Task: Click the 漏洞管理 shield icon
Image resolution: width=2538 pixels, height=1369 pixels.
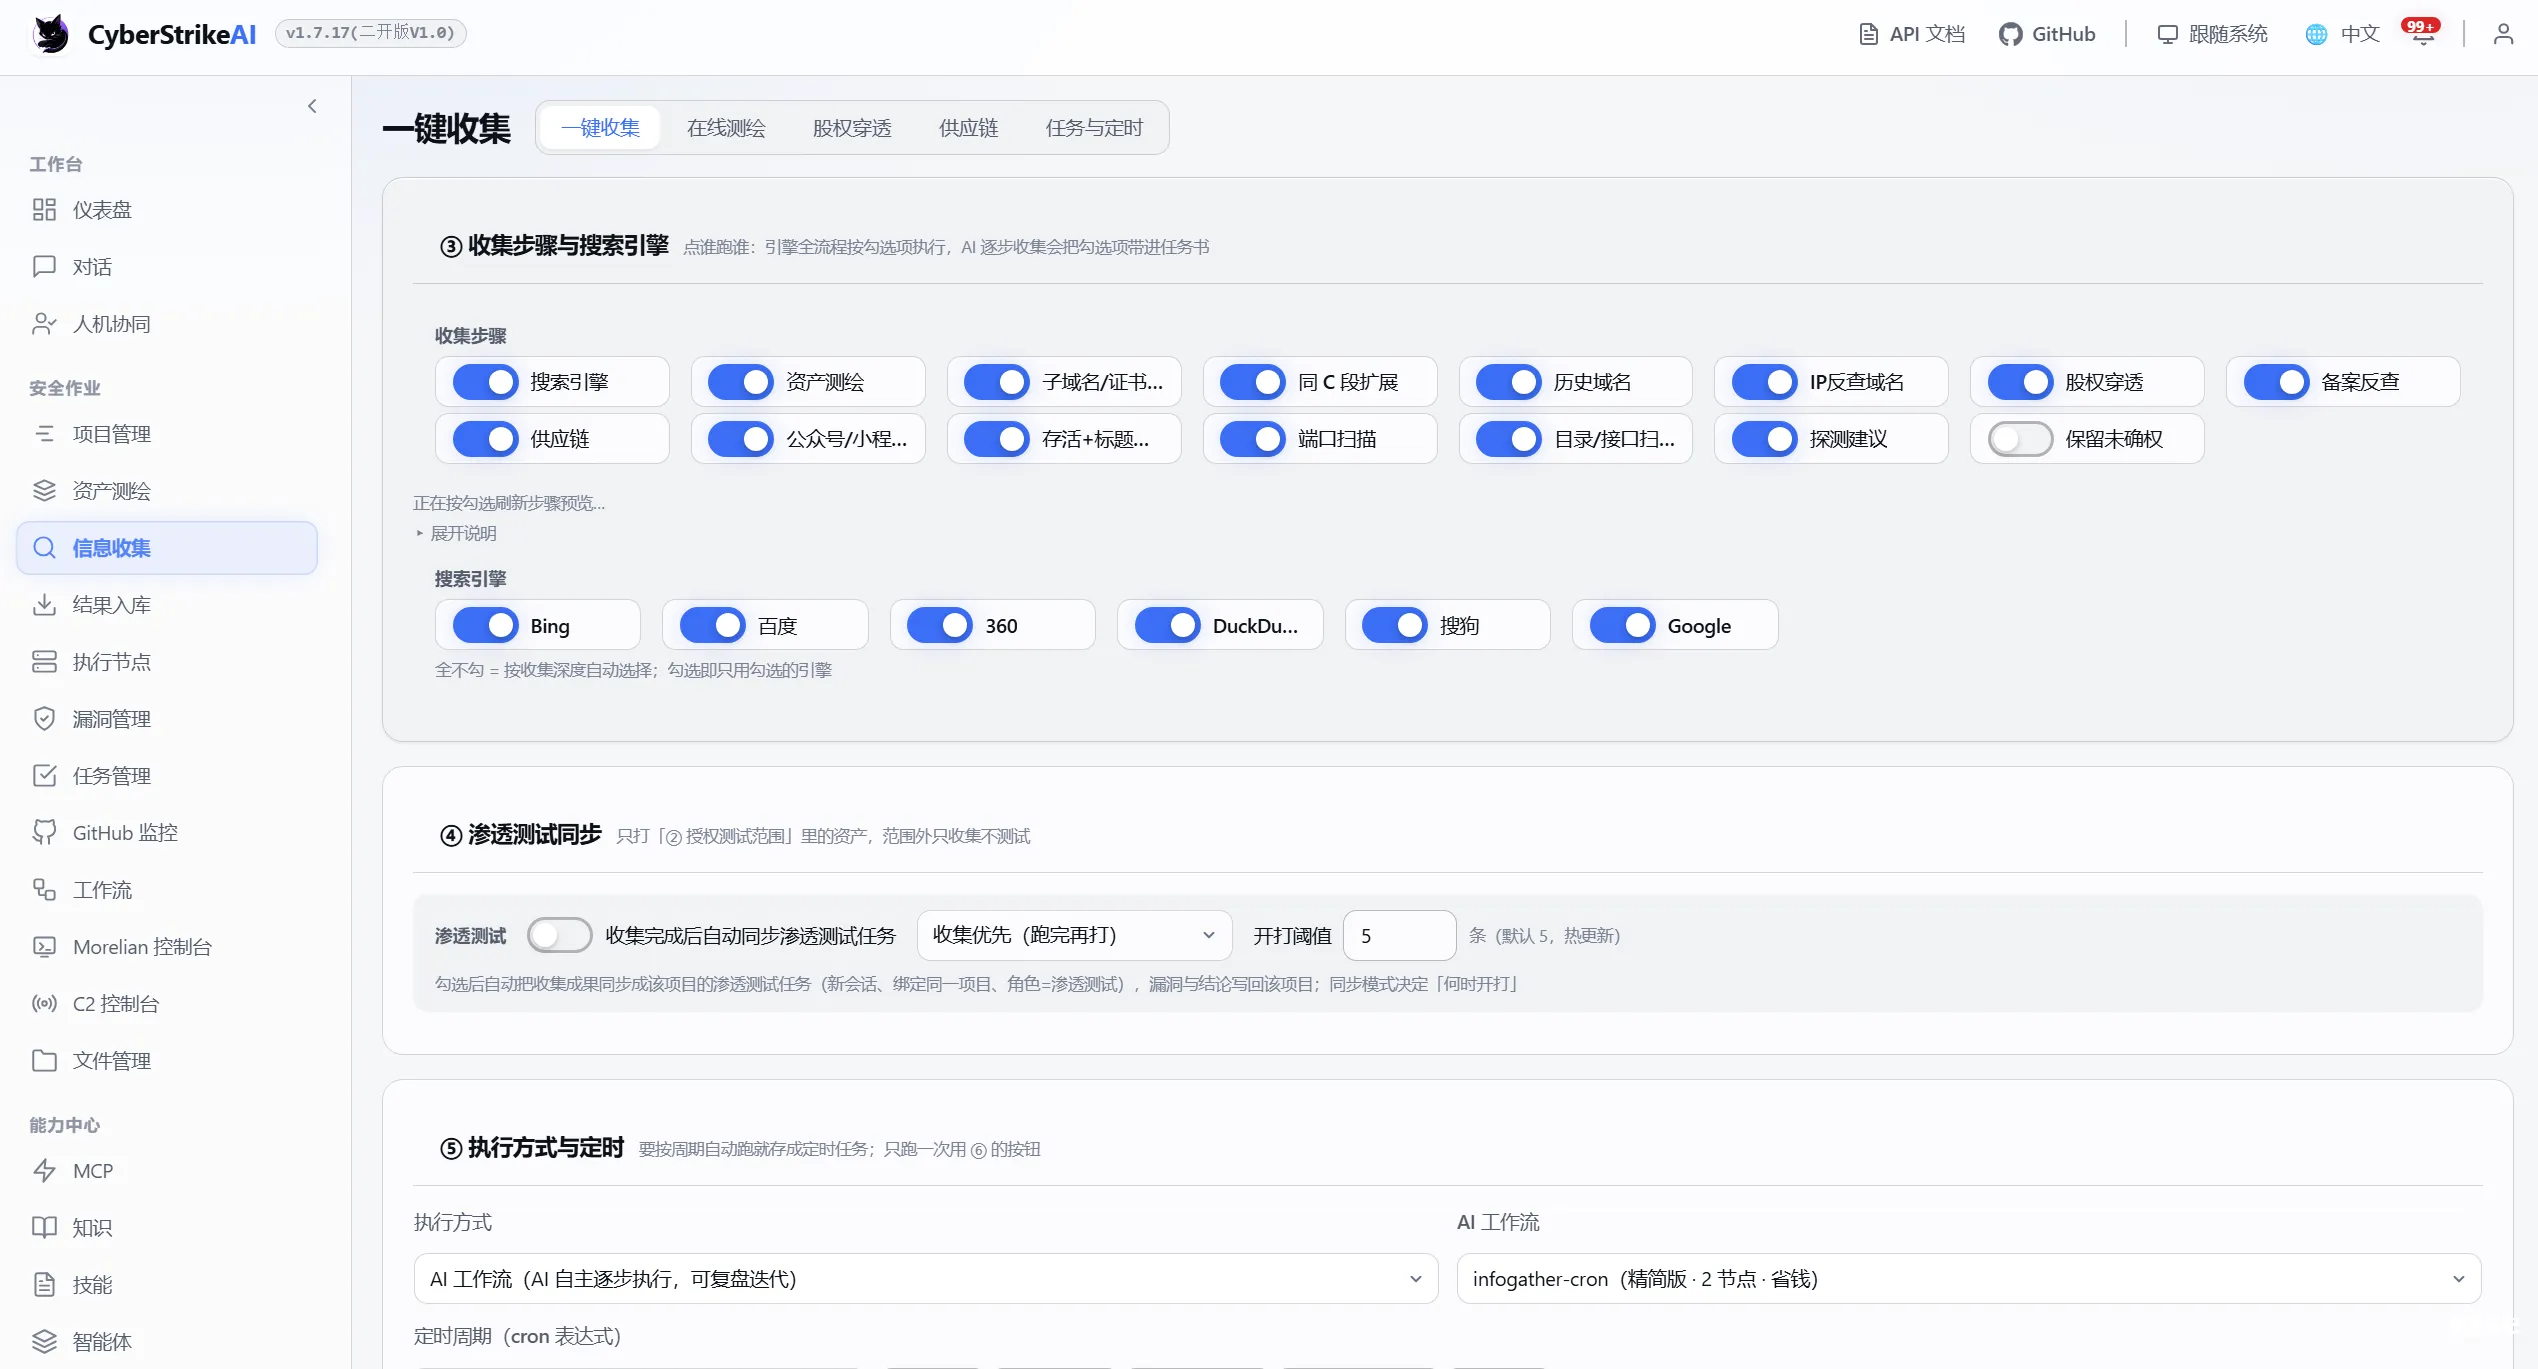Action: tap(44, 718)
